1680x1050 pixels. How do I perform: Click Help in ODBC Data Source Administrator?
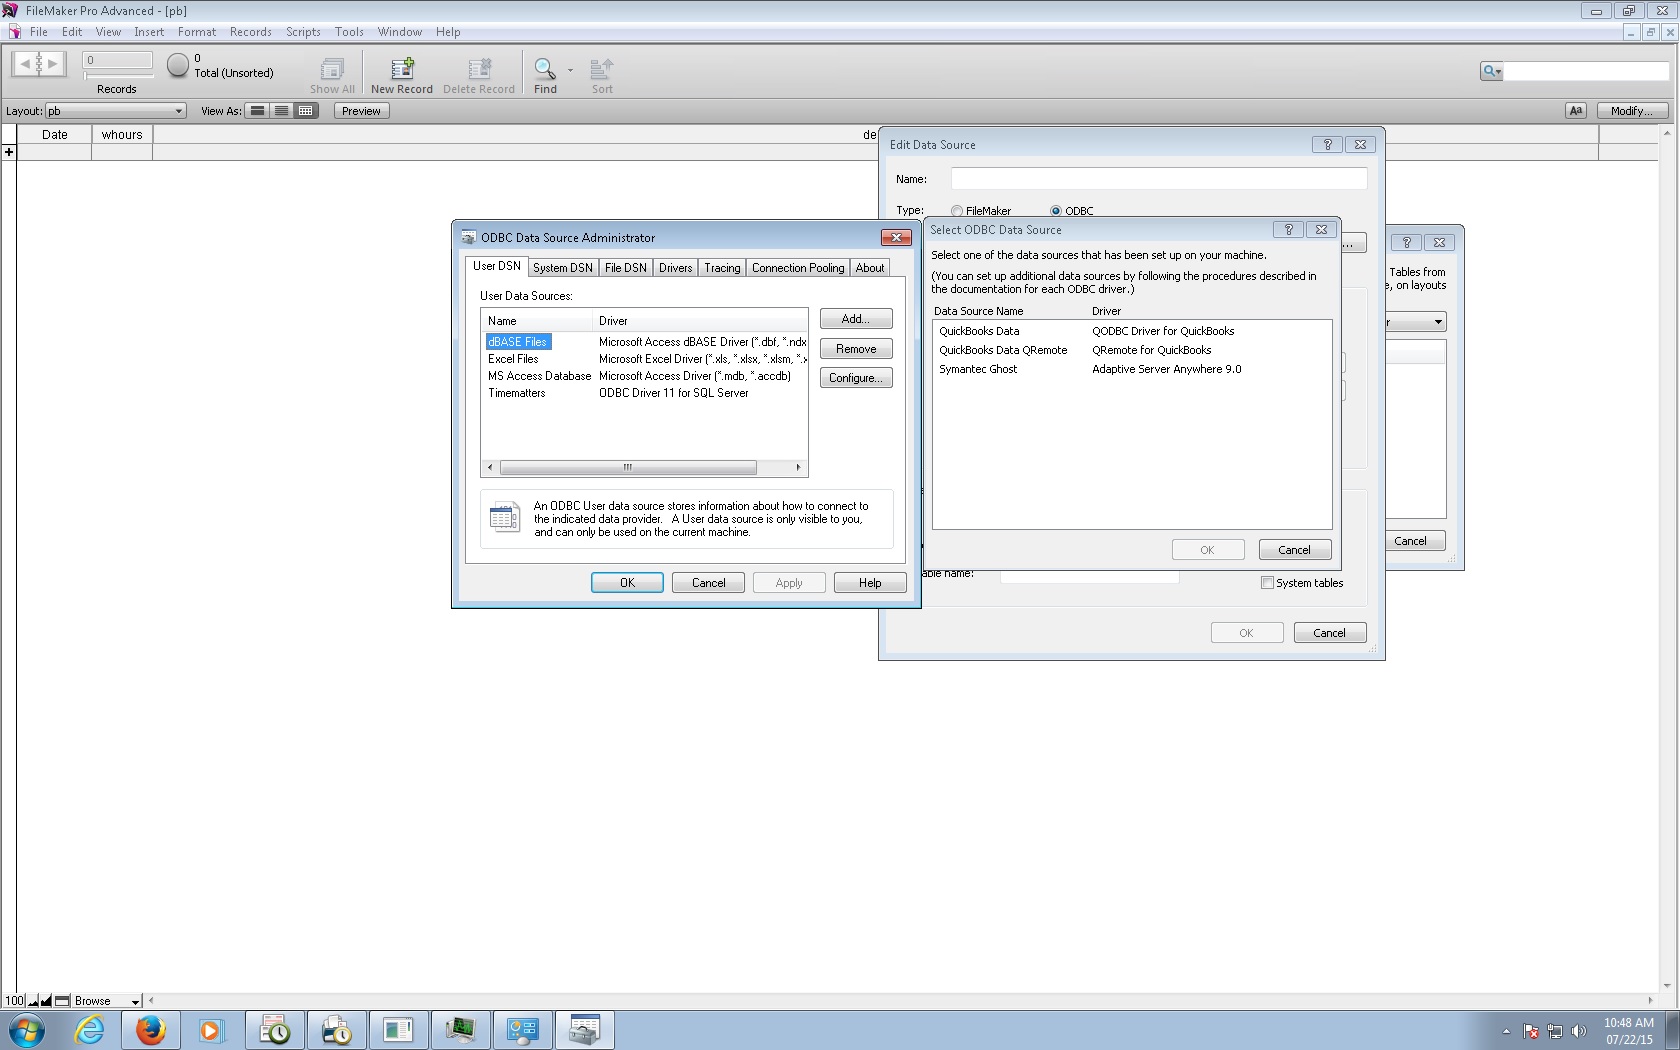(870, 583)
